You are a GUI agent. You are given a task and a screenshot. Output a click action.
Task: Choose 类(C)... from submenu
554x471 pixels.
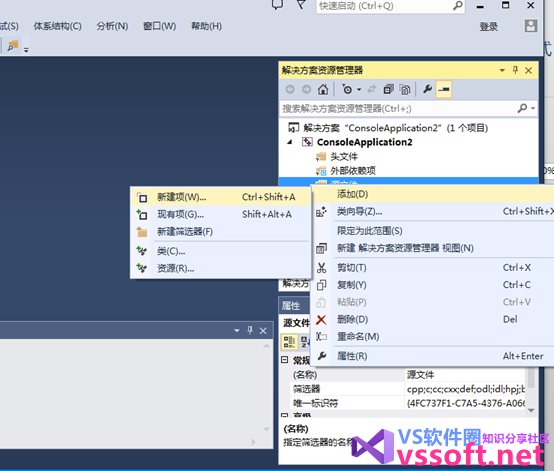[x=220, y=251]
